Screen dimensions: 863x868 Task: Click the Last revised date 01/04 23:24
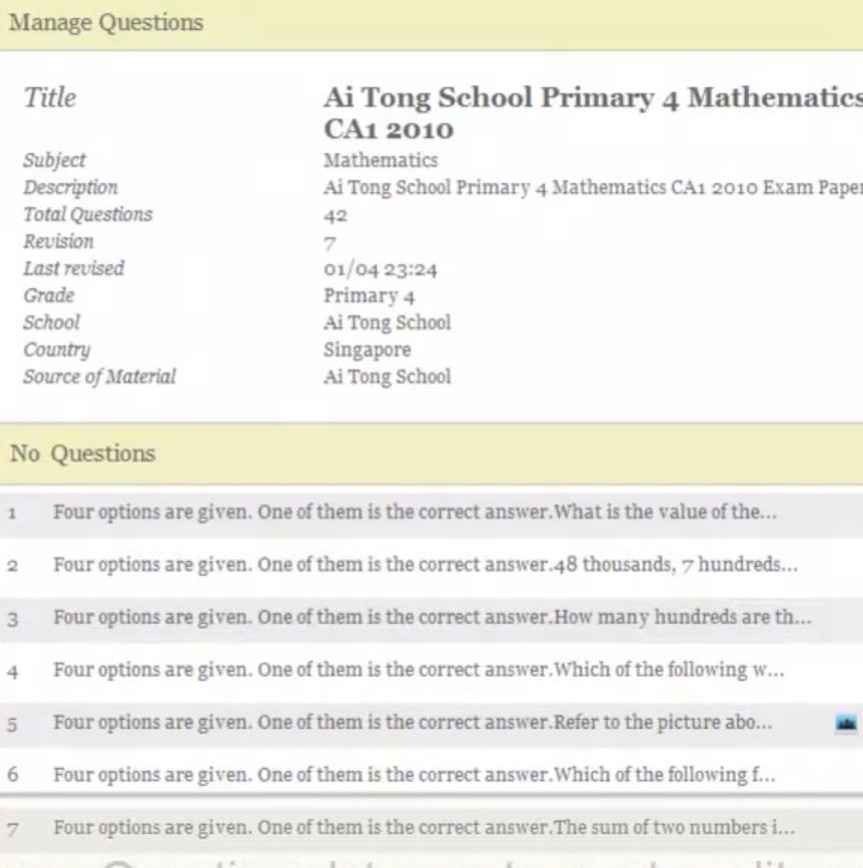(380, 269)
